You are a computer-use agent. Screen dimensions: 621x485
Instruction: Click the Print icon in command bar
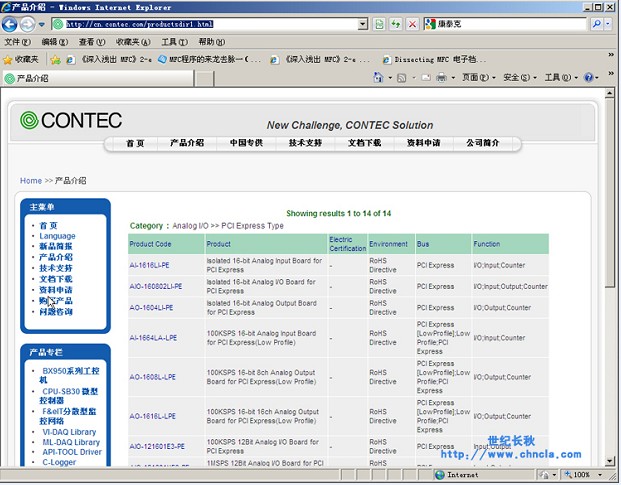tap(441, 78)
